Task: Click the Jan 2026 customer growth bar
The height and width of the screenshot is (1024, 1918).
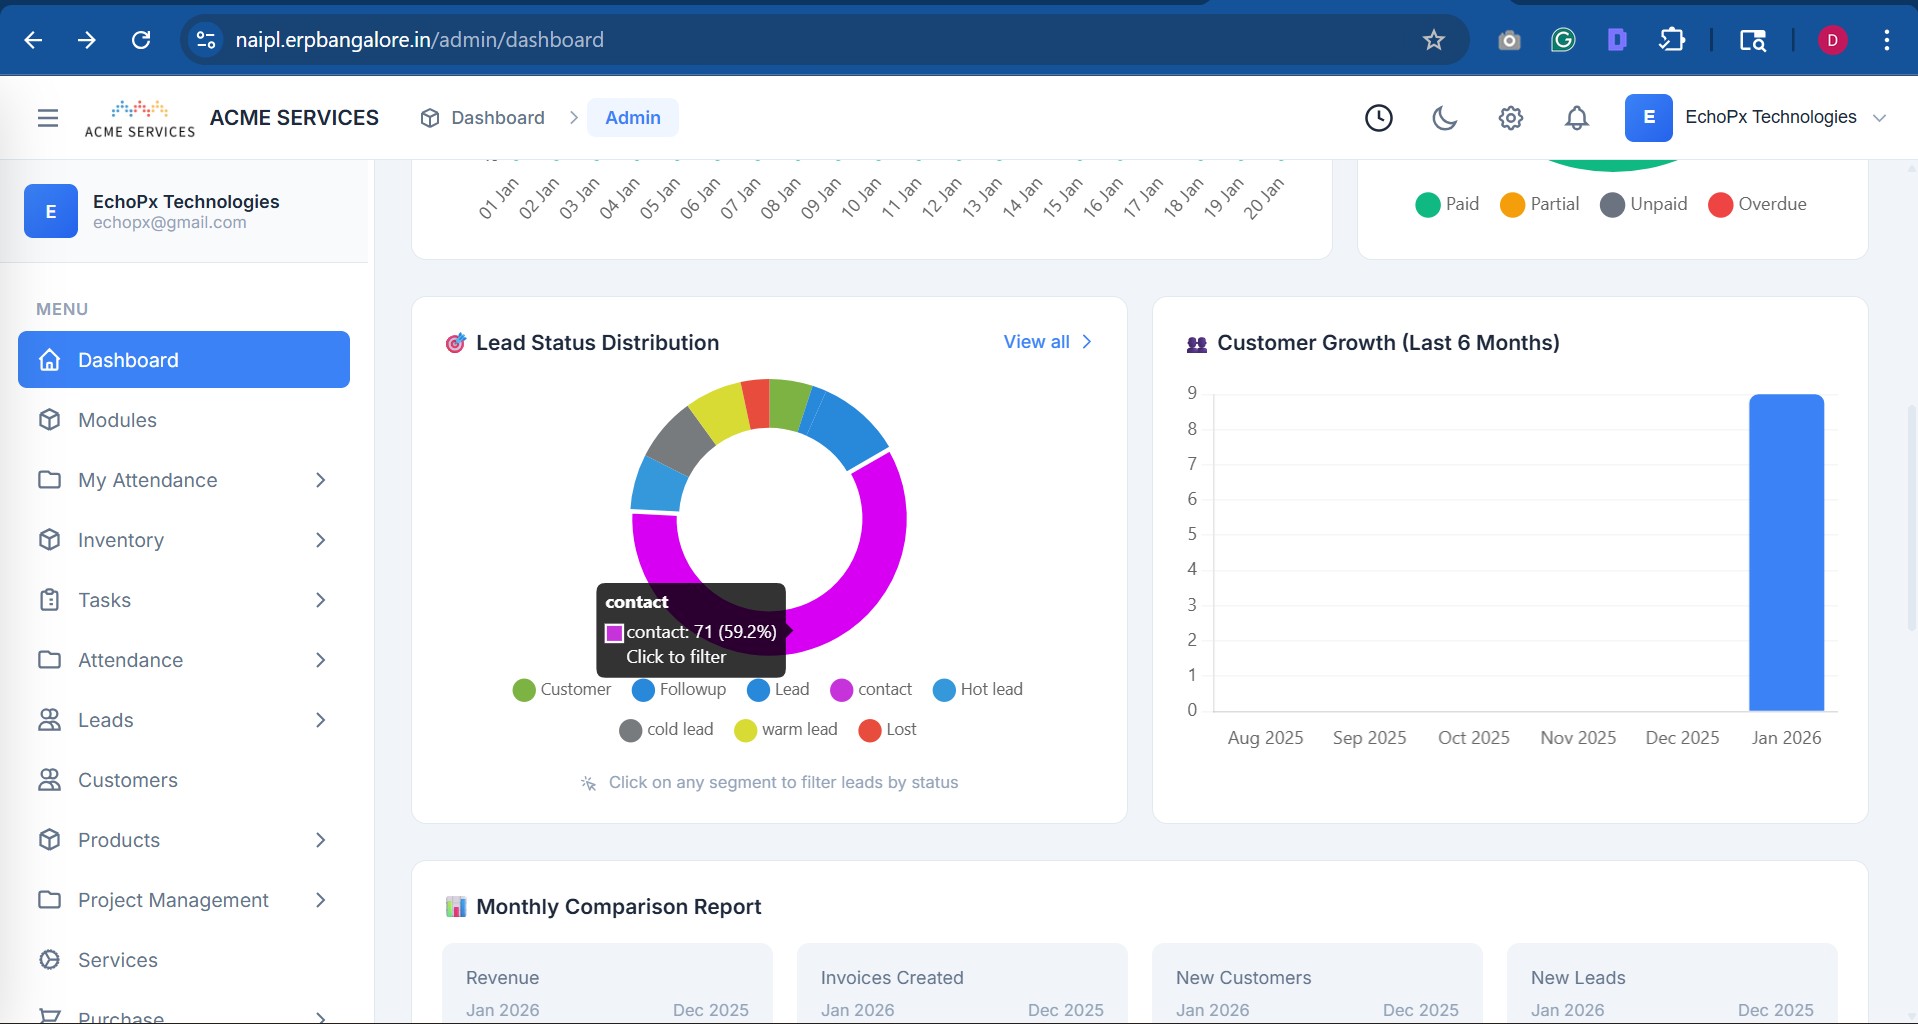Action: pyautogui.click(x=1786, y=552)
